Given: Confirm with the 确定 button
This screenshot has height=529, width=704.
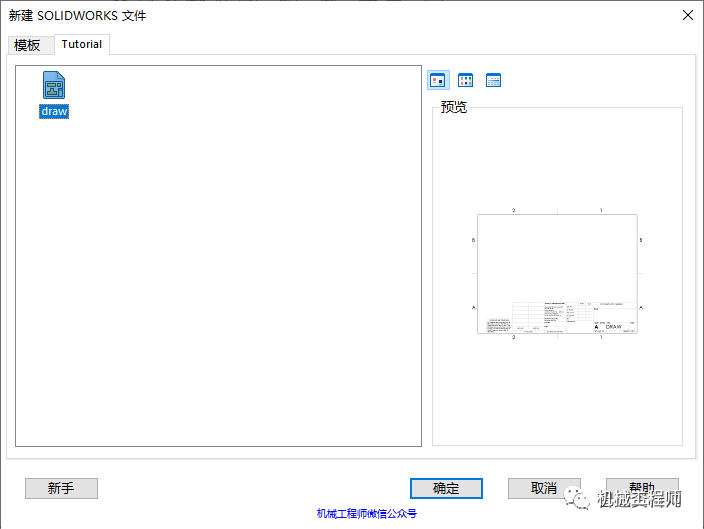Looking at the screenshot, I should click(x=446, y=488).
